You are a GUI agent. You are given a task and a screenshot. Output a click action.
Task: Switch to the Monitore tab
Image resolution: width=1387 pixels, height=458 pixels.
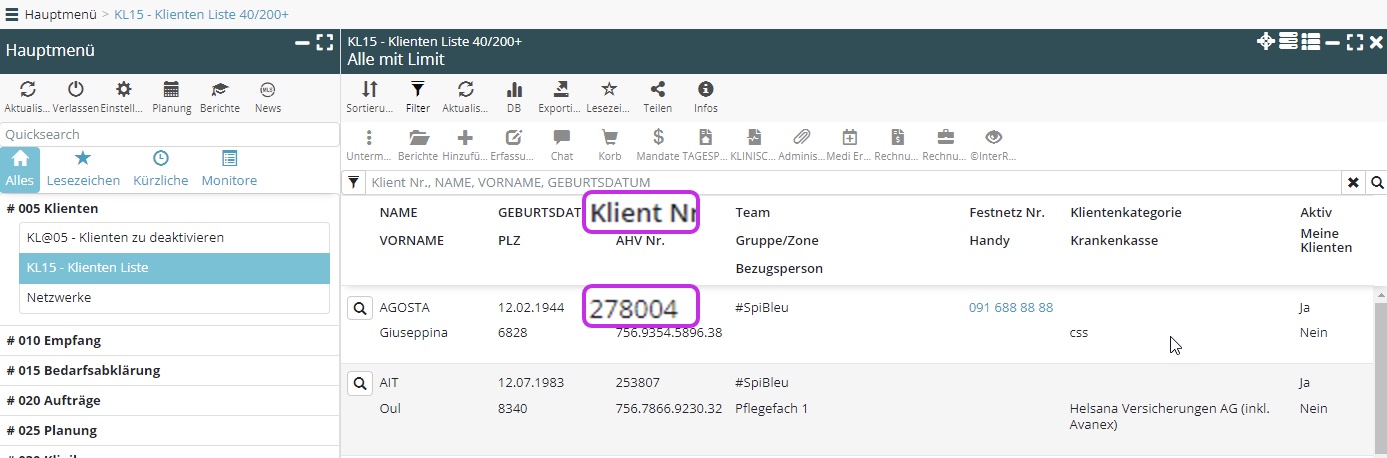[229, 168]
